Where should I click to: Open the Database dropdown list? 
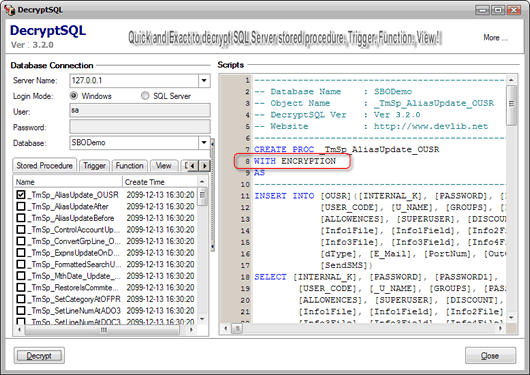(x=204, y=143)
